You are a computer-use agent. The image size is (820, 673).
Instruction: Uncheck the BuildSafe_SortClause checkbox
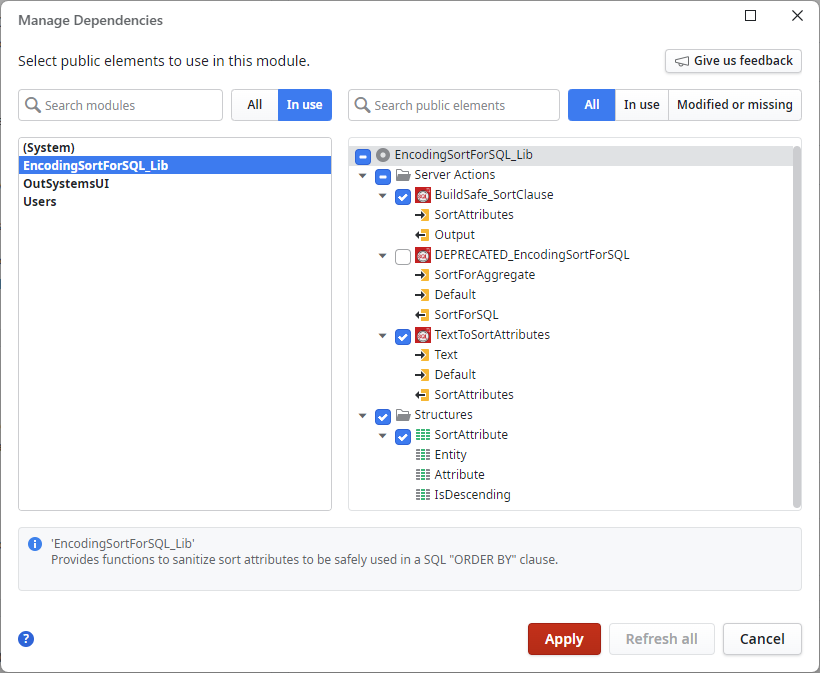click(403, 196)
